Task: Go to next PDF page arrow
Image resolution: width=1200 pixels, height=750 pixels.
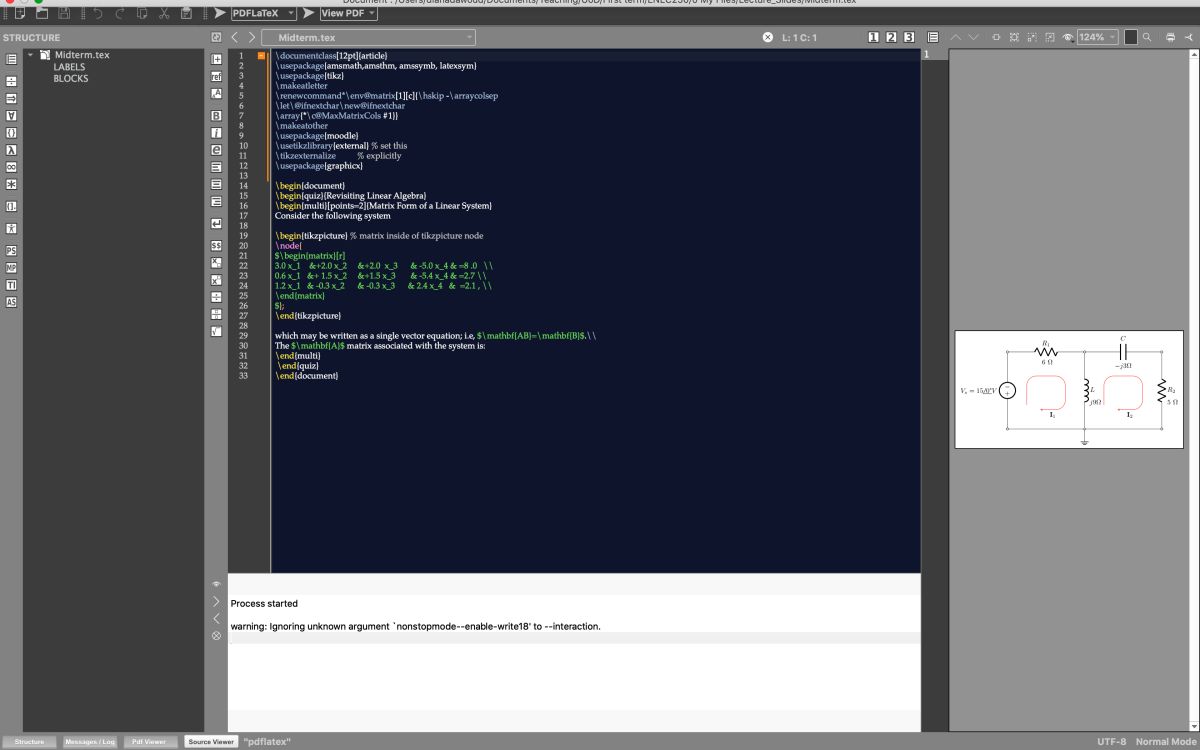Action: 974,37
